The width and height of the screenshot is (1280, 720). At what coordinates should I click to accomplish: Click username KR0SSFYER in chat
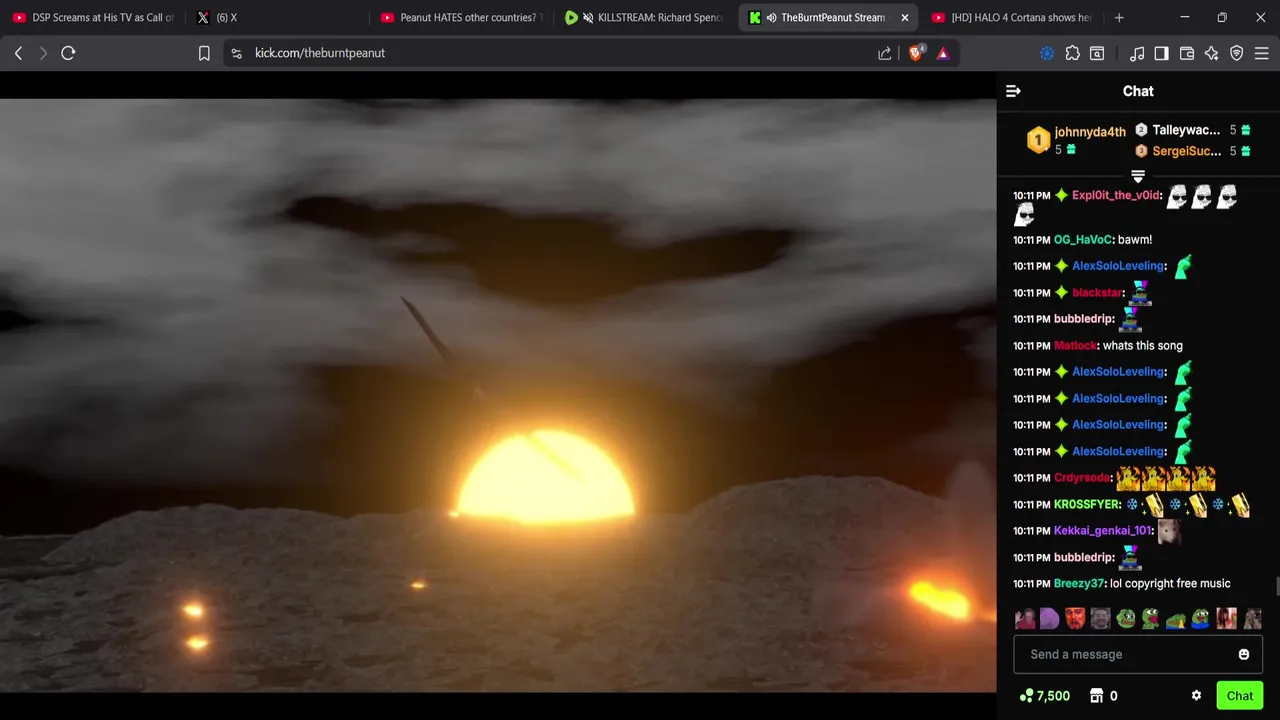[x=1087, y=505]
